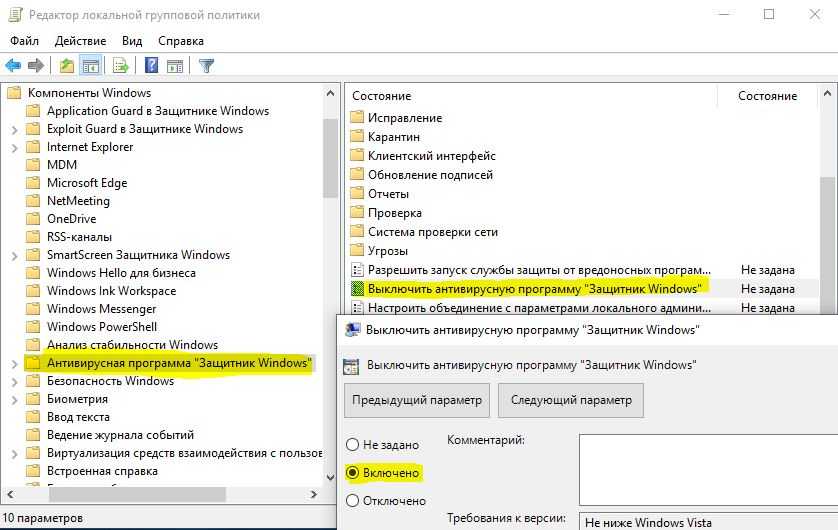
Task: Open the Справка menu
Action: 181,41
